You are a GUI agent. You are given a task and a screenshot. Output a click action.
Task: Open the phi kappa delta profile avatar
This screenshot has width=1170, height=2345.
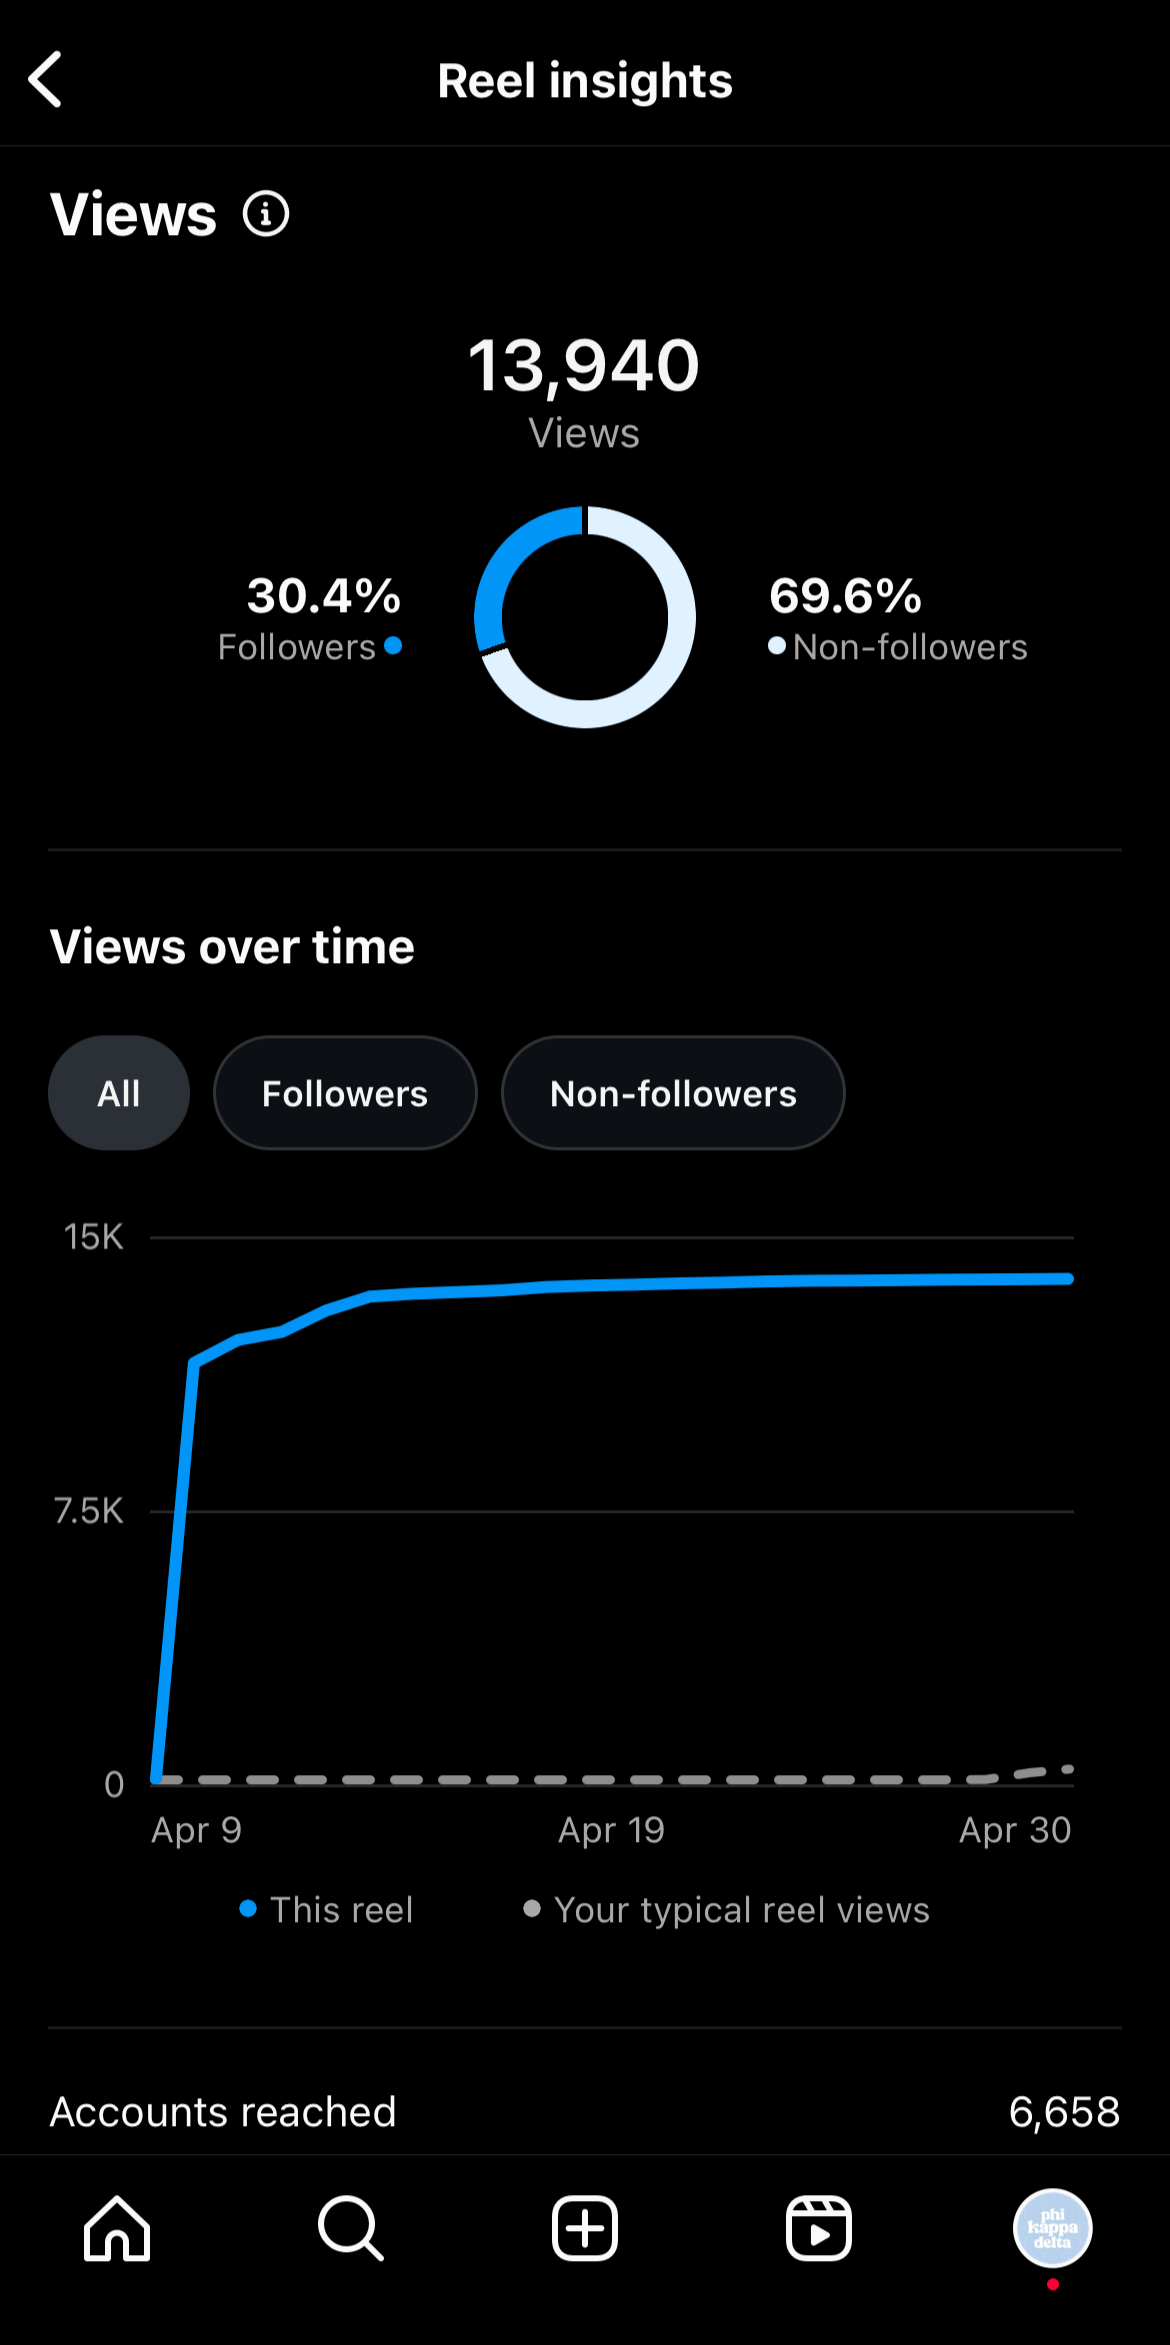[x=1053, y=2228]
